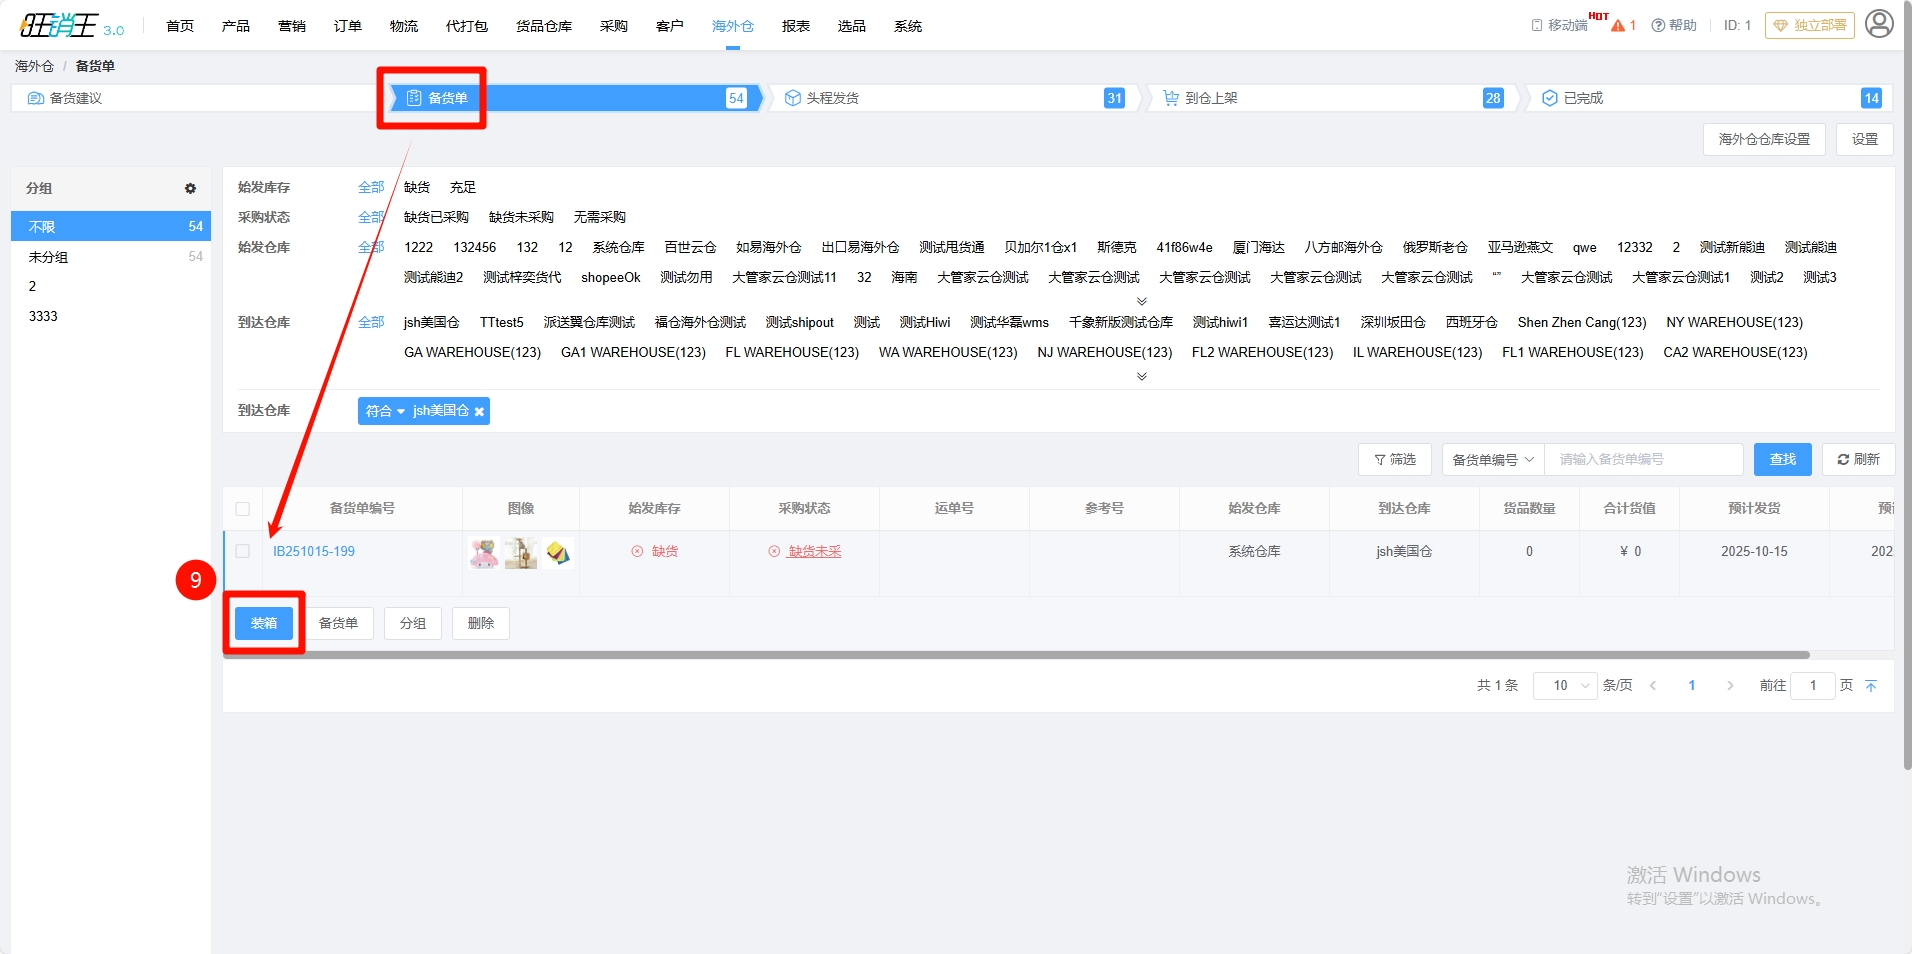This screenshot has width=1912, height=954.
Task: Click the 刷新 refresh button
Action: [x=1858, y=460]
